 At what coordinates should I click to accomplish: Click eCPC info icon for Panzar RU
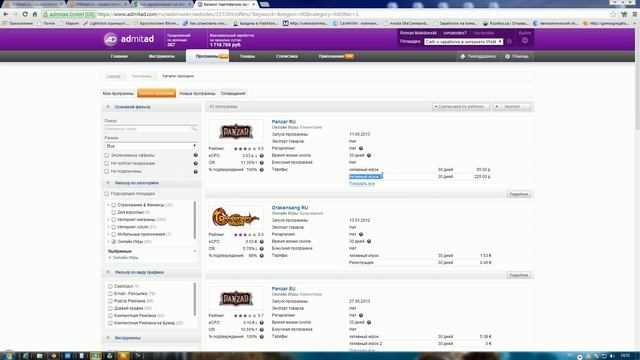click(262, 156)
